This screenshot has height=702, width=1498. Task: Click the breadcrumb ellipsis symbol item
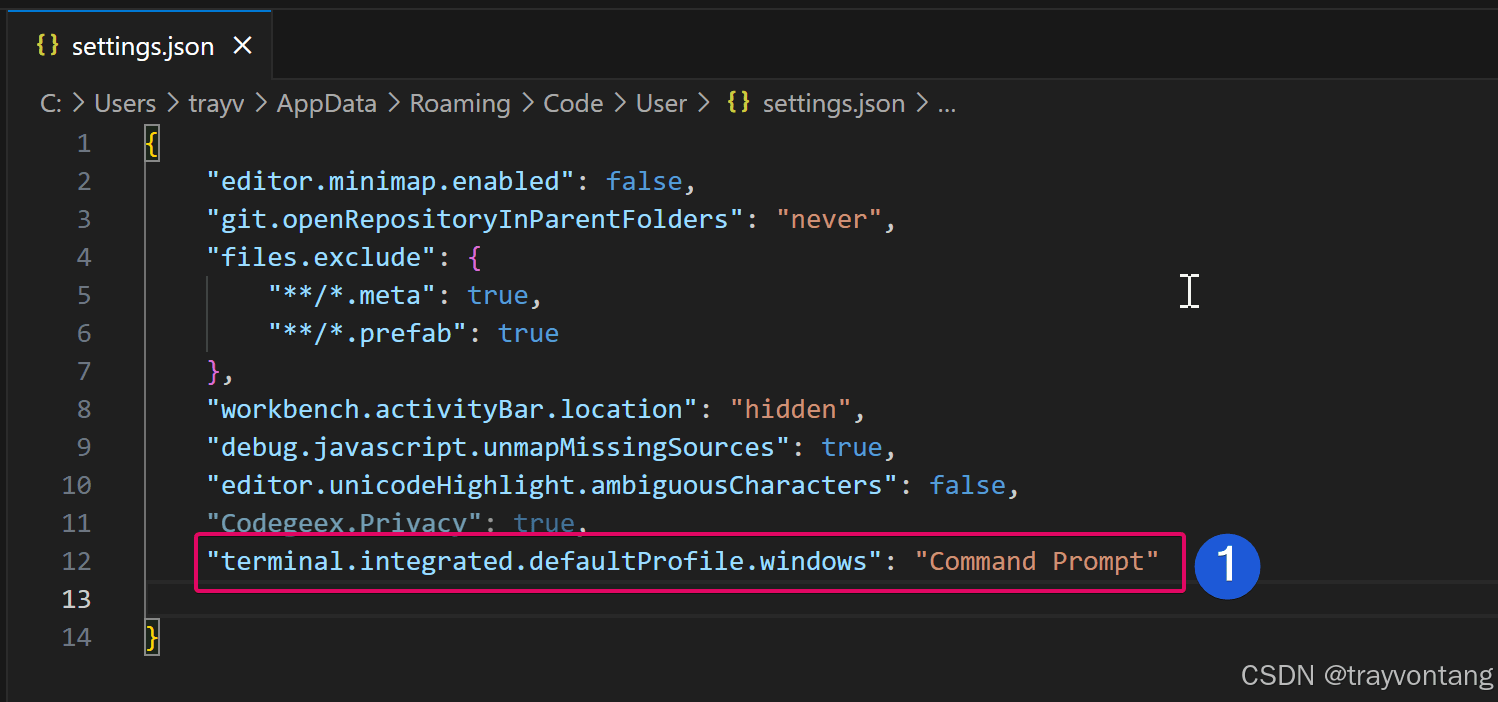click(x=946, y=106)
